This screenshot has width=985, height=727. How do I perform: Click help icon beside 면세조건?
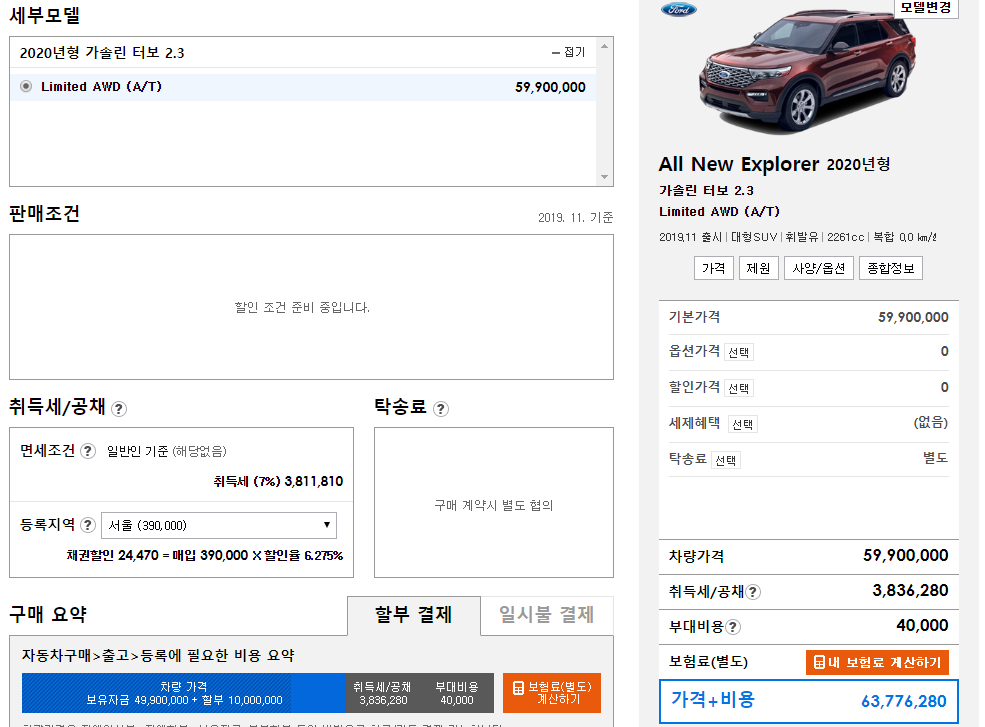(88, 451)
